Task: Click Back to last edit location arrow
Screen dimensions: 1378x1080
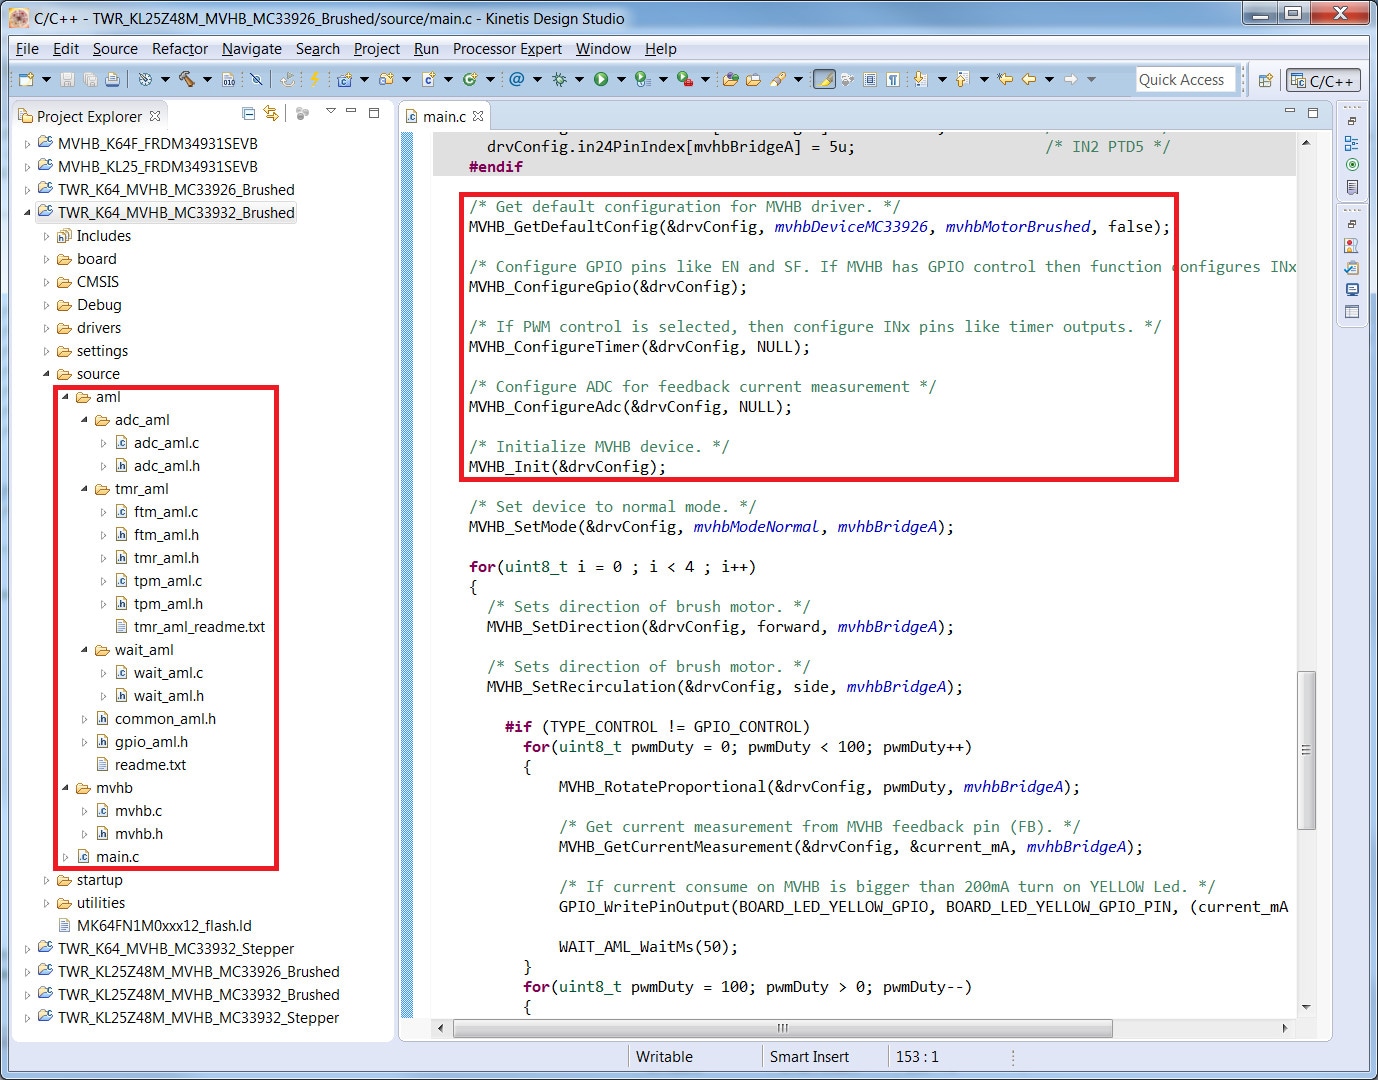Action: [x=1005, y=79]
